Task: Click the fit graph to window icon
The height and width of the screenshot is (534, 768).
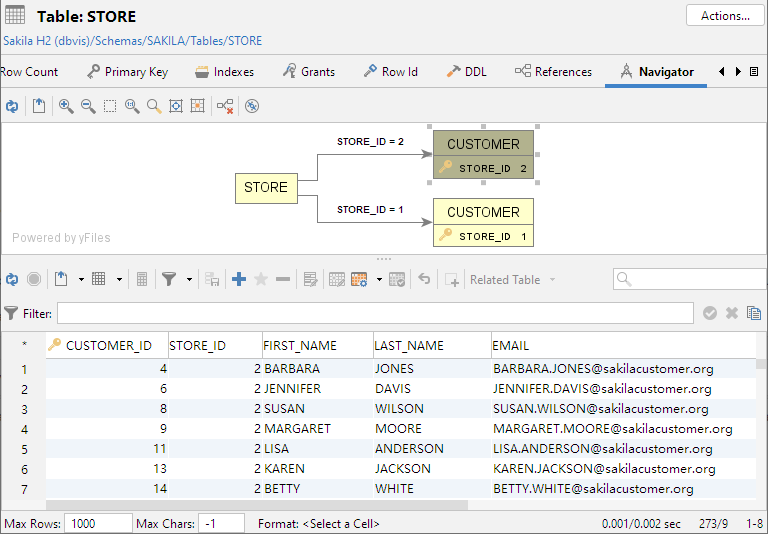Action: (x=176, y=106)
